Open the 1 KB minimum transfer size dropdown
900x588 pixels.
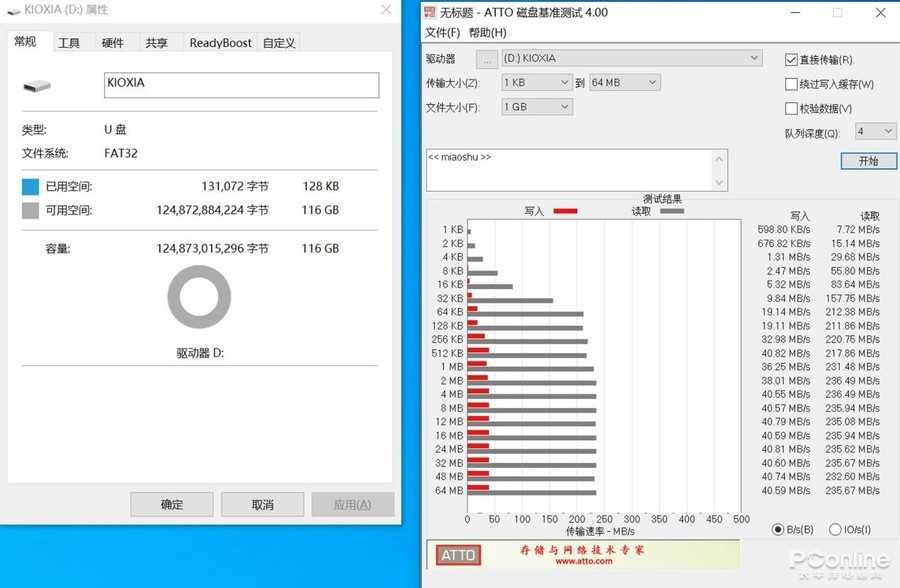pos(537,83)
